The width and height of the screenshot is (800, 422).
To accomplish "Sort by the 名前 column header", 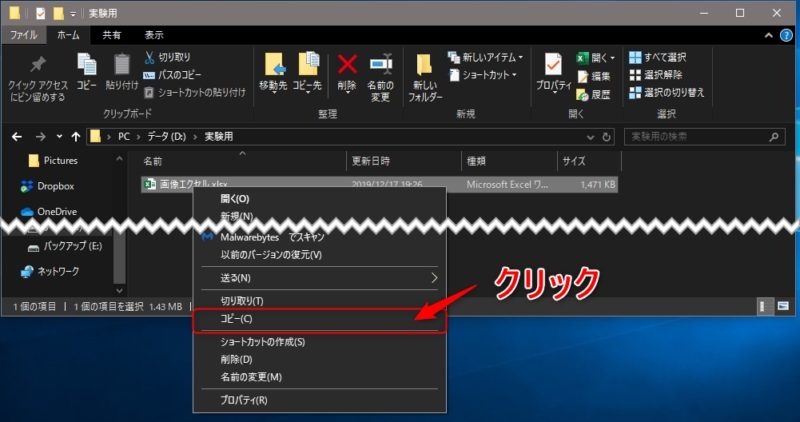I will (x=152, y=161).
